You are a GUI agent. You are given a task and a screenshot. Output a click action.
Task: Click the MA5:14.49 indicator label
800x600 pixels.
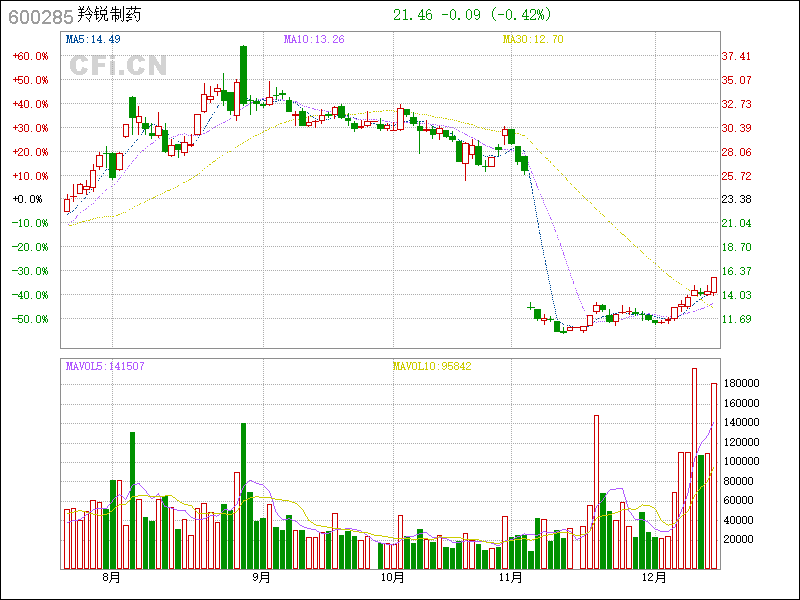coord(93,39)
